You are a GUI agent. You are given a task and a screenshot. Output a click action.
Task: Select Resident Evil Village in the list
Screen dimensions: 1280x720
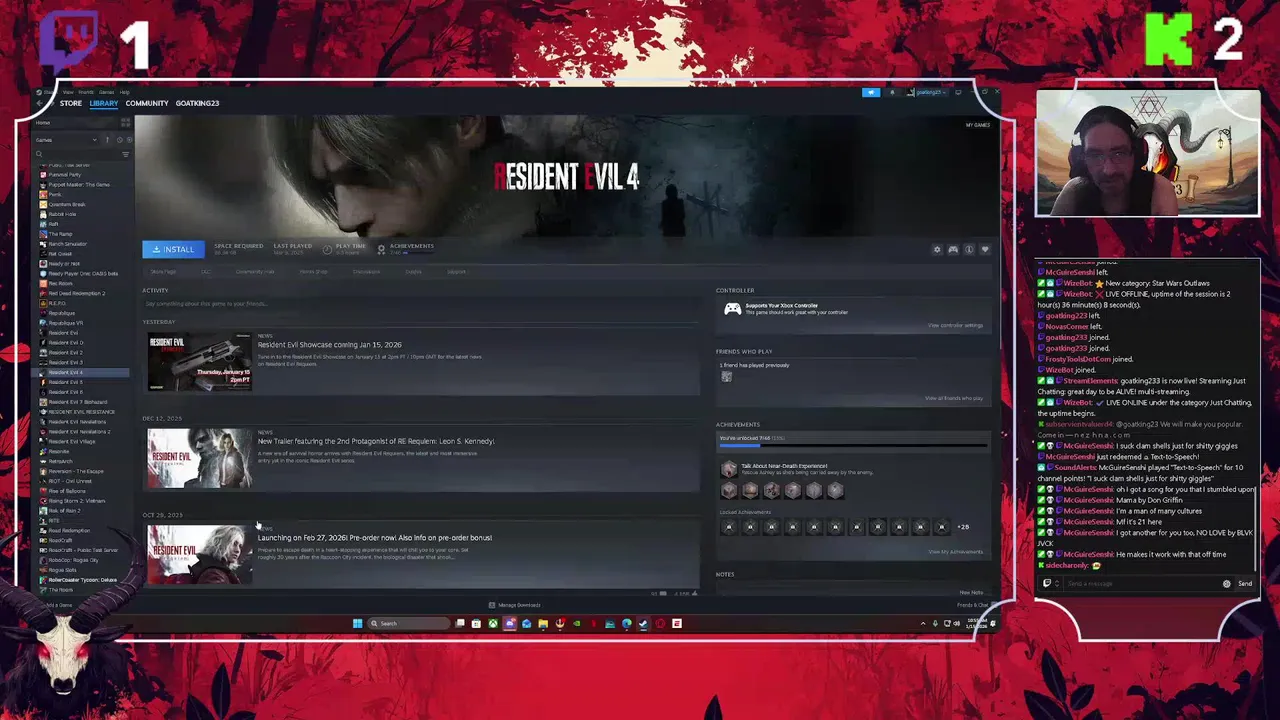[x=71, y=442]
